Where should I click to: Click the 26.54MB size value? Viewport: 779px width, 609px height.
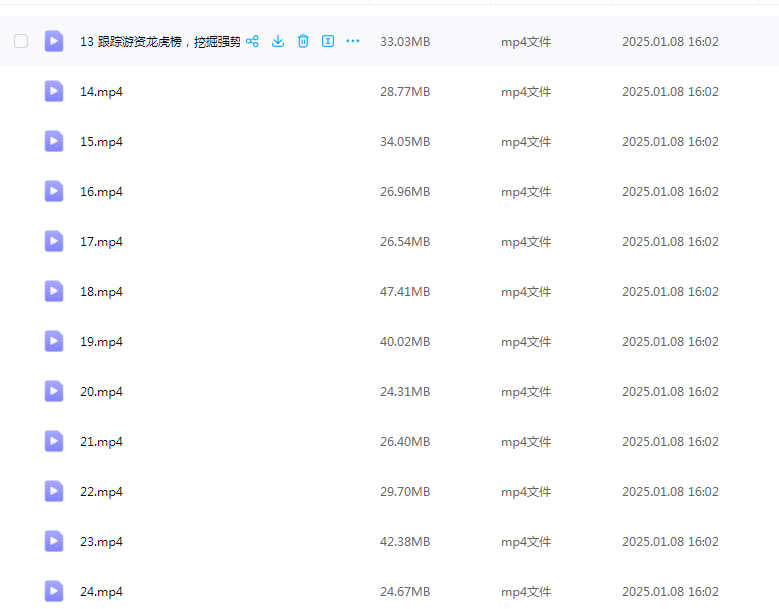point(405,242)
